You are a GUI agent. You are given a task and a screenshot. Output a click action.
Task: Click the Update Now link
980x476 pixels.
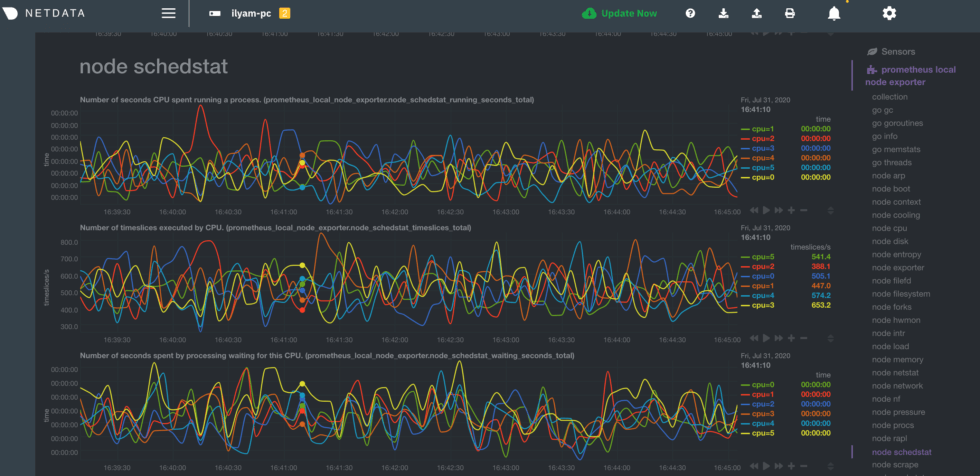coord(620,14)
